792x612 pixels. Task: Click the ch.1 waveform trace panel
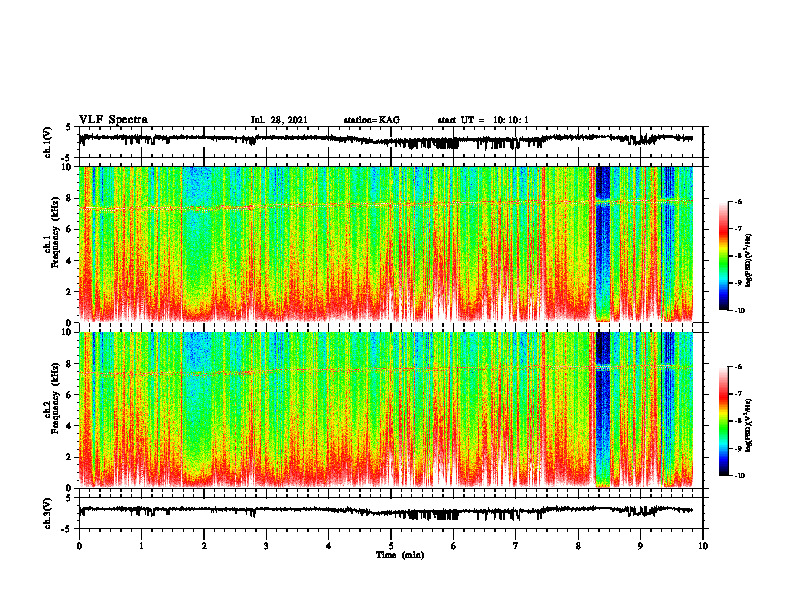[x=391, y=142]
